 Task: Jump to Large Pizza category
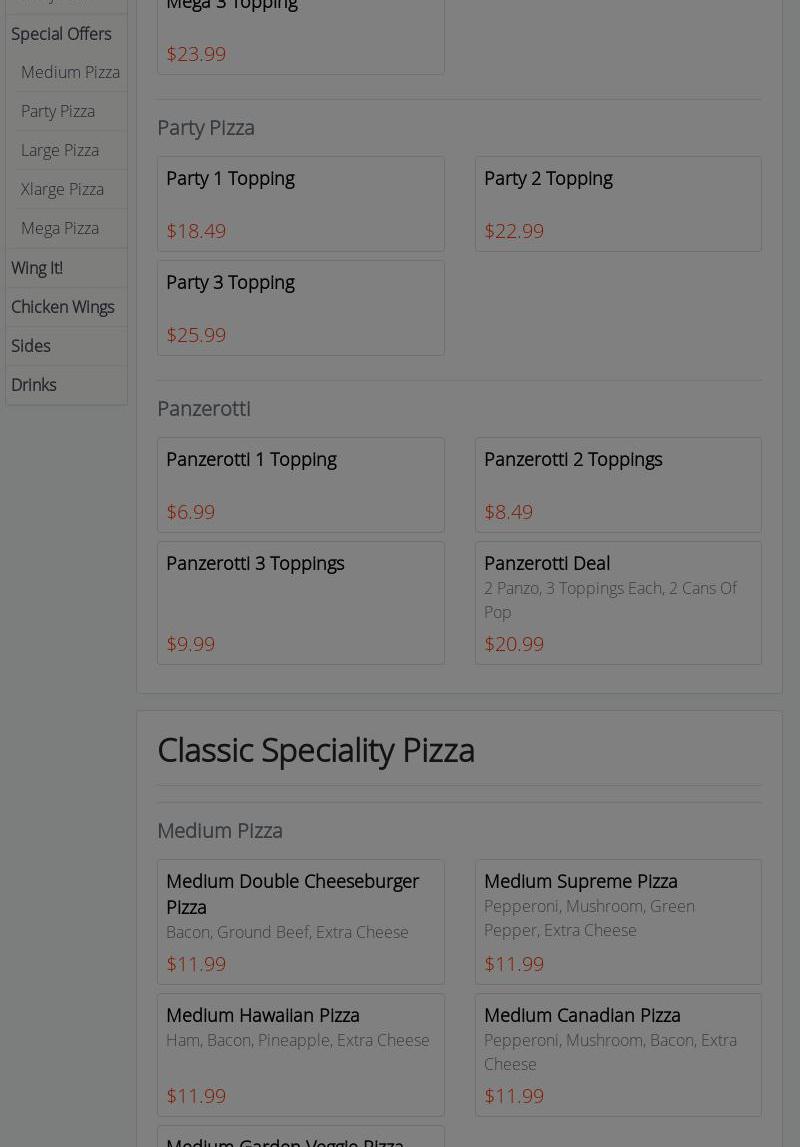pyautogui.click(x=60, y=150)
